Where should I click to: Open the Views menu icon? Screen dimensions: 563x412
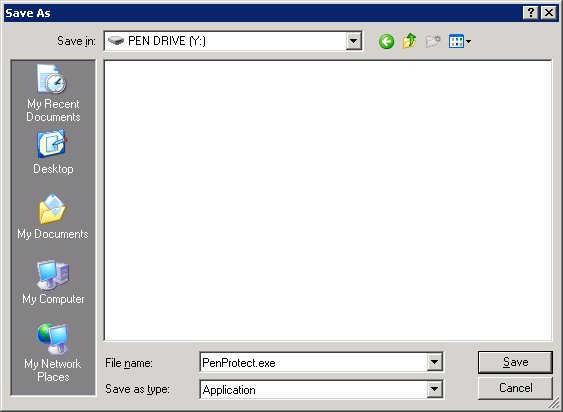coord(456,41)
